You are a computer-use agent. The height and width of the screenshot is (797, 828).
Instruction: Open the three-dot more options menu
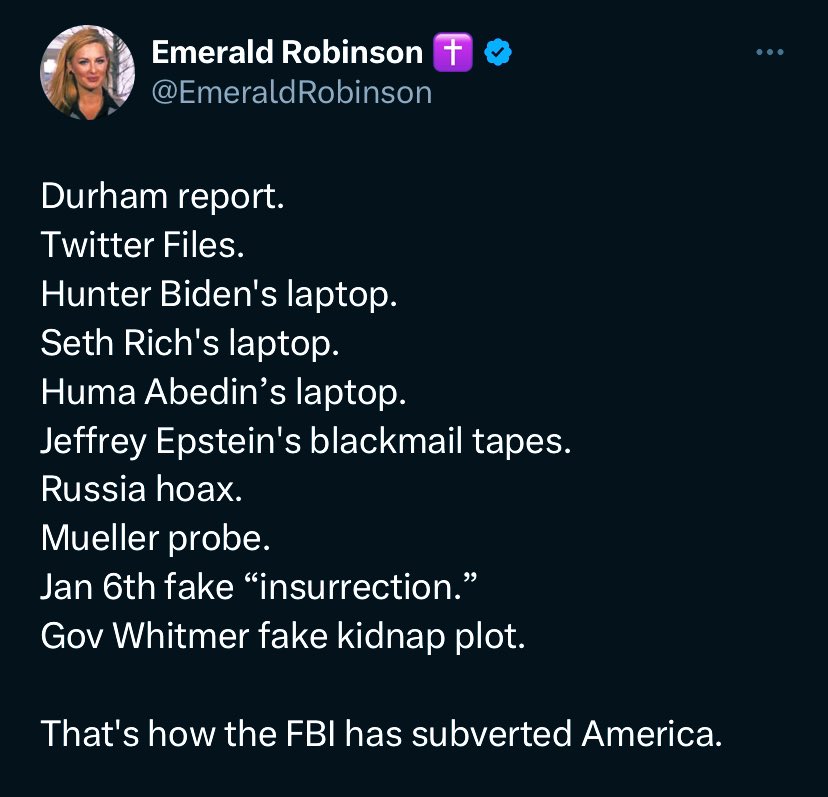coord(770,53)
